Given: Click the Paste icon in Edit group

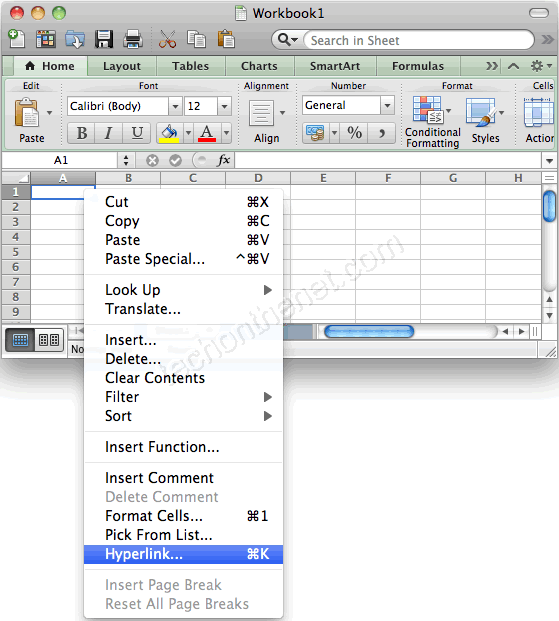Looking at the screenshot, I should click(26, 113).
